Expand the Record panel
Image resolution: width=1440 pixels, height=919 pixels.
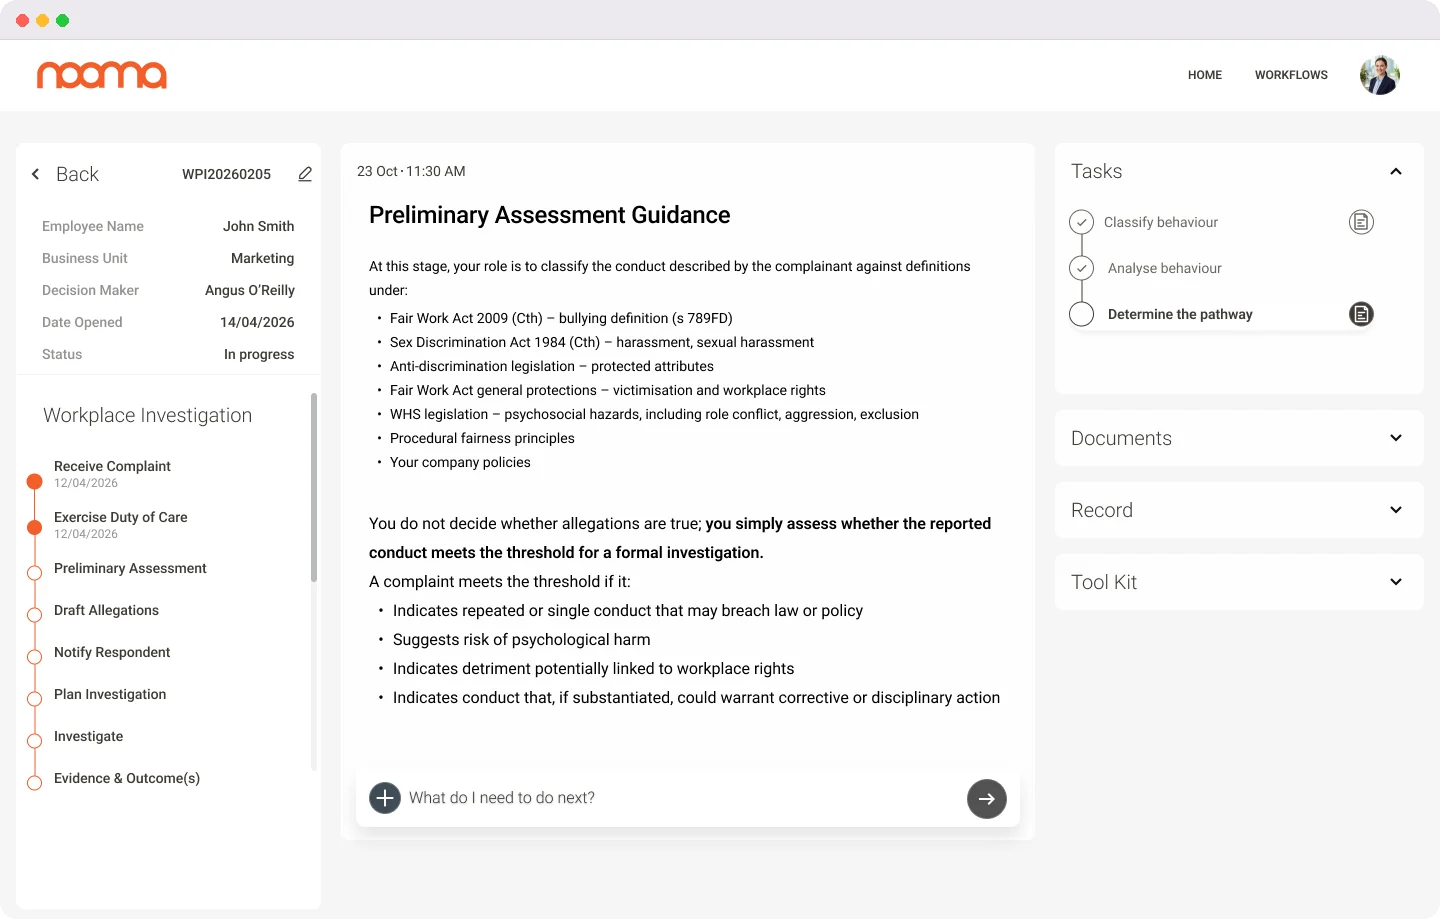[x=1396, y=510]
